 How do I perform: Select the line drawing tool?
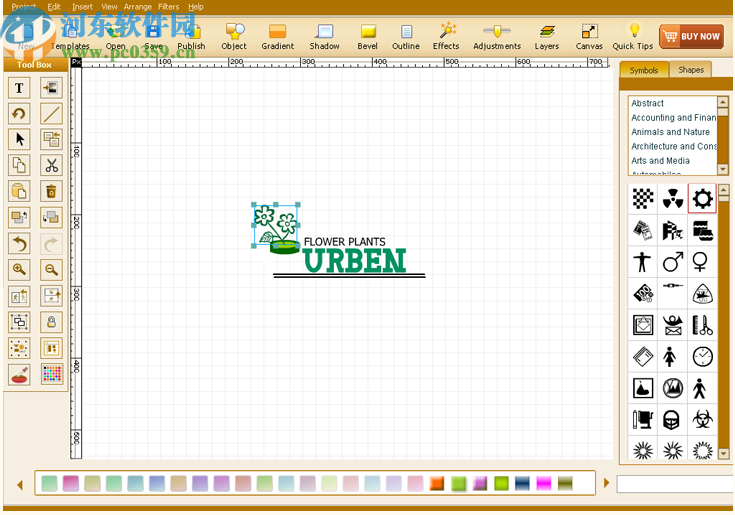tap(51, 113)
